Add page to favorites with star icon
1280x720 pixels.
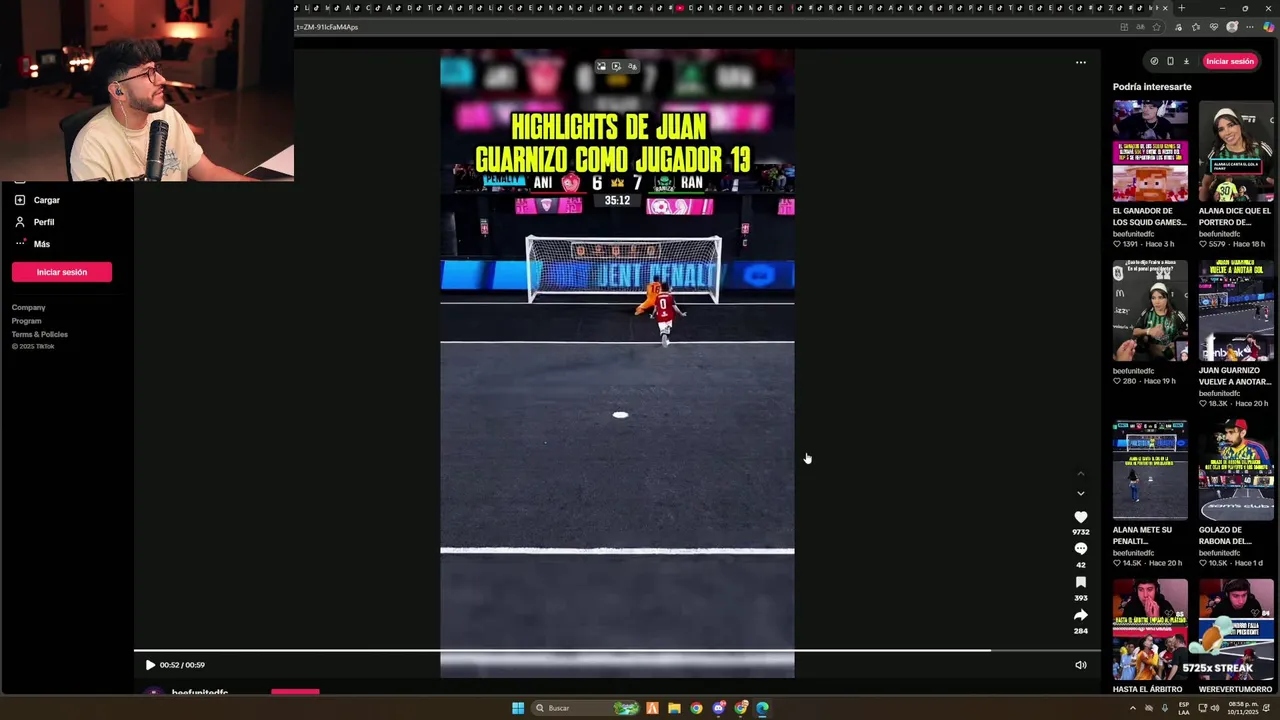coord(1157,27)
